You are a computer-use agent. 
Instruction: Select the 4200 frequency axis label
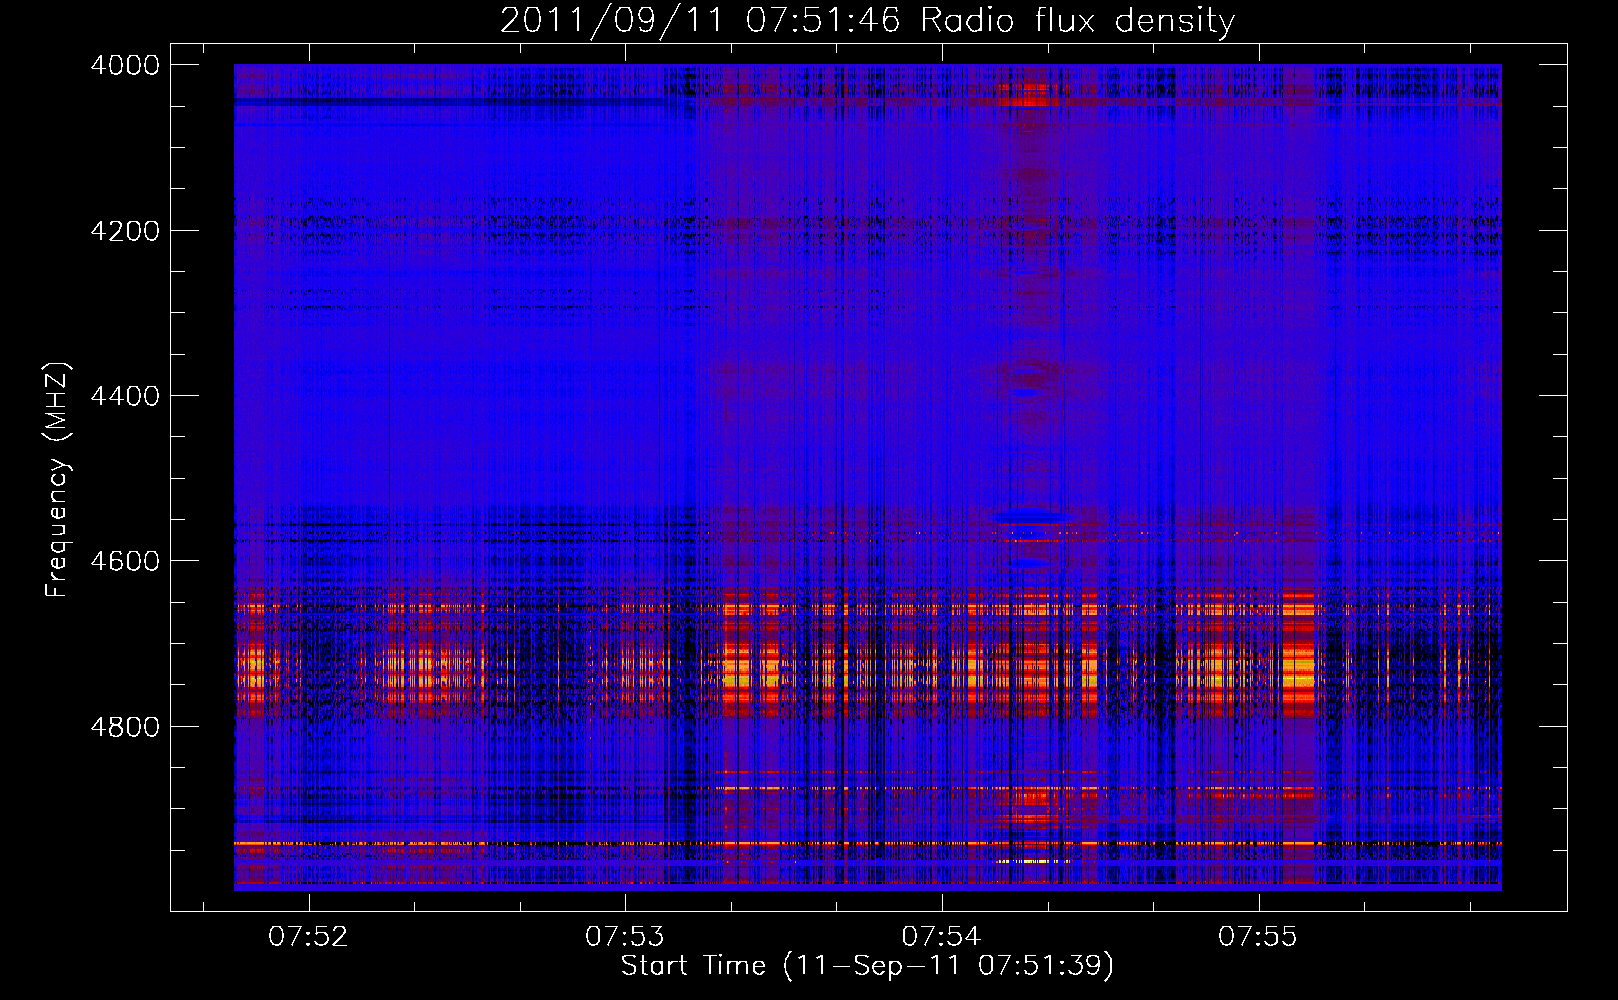(x=125, y=231)
